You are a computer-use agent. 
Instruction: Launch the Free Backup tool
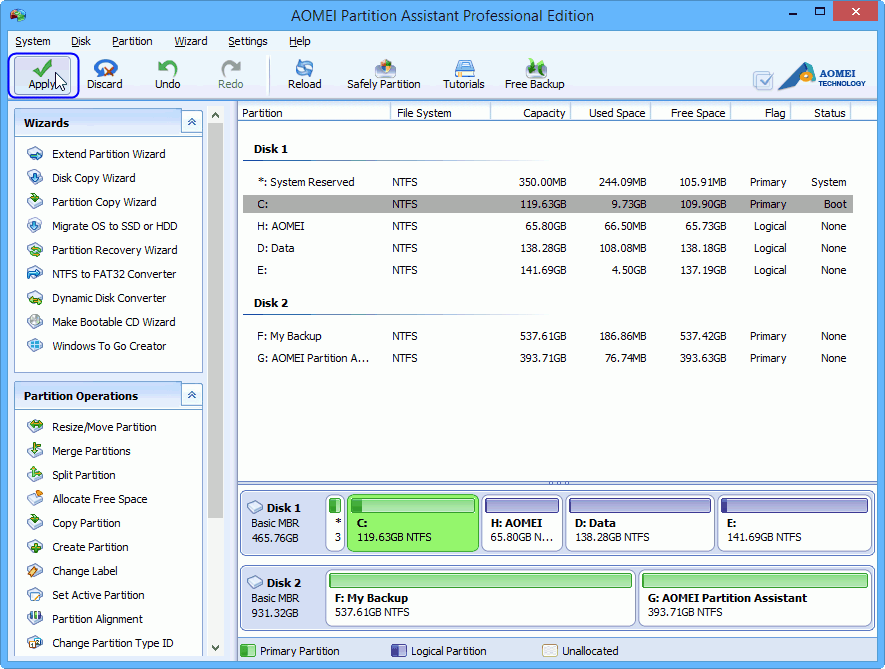click(534, 75)
